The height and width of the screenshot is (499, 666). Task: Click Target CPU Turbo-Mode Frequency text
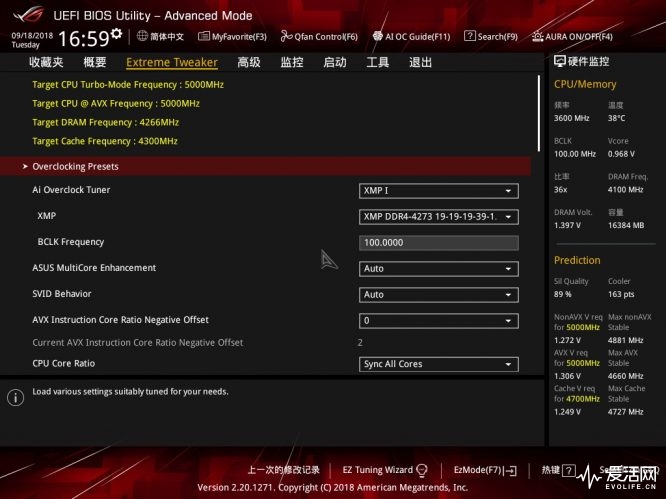point(128,85)
